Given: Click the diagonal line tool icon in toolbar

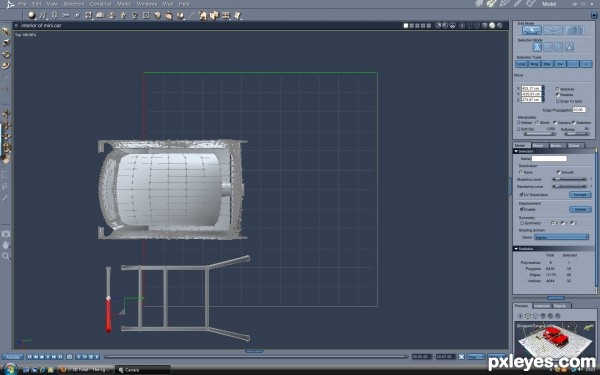Looking at the screenshot, I should (x=191, y=15).
